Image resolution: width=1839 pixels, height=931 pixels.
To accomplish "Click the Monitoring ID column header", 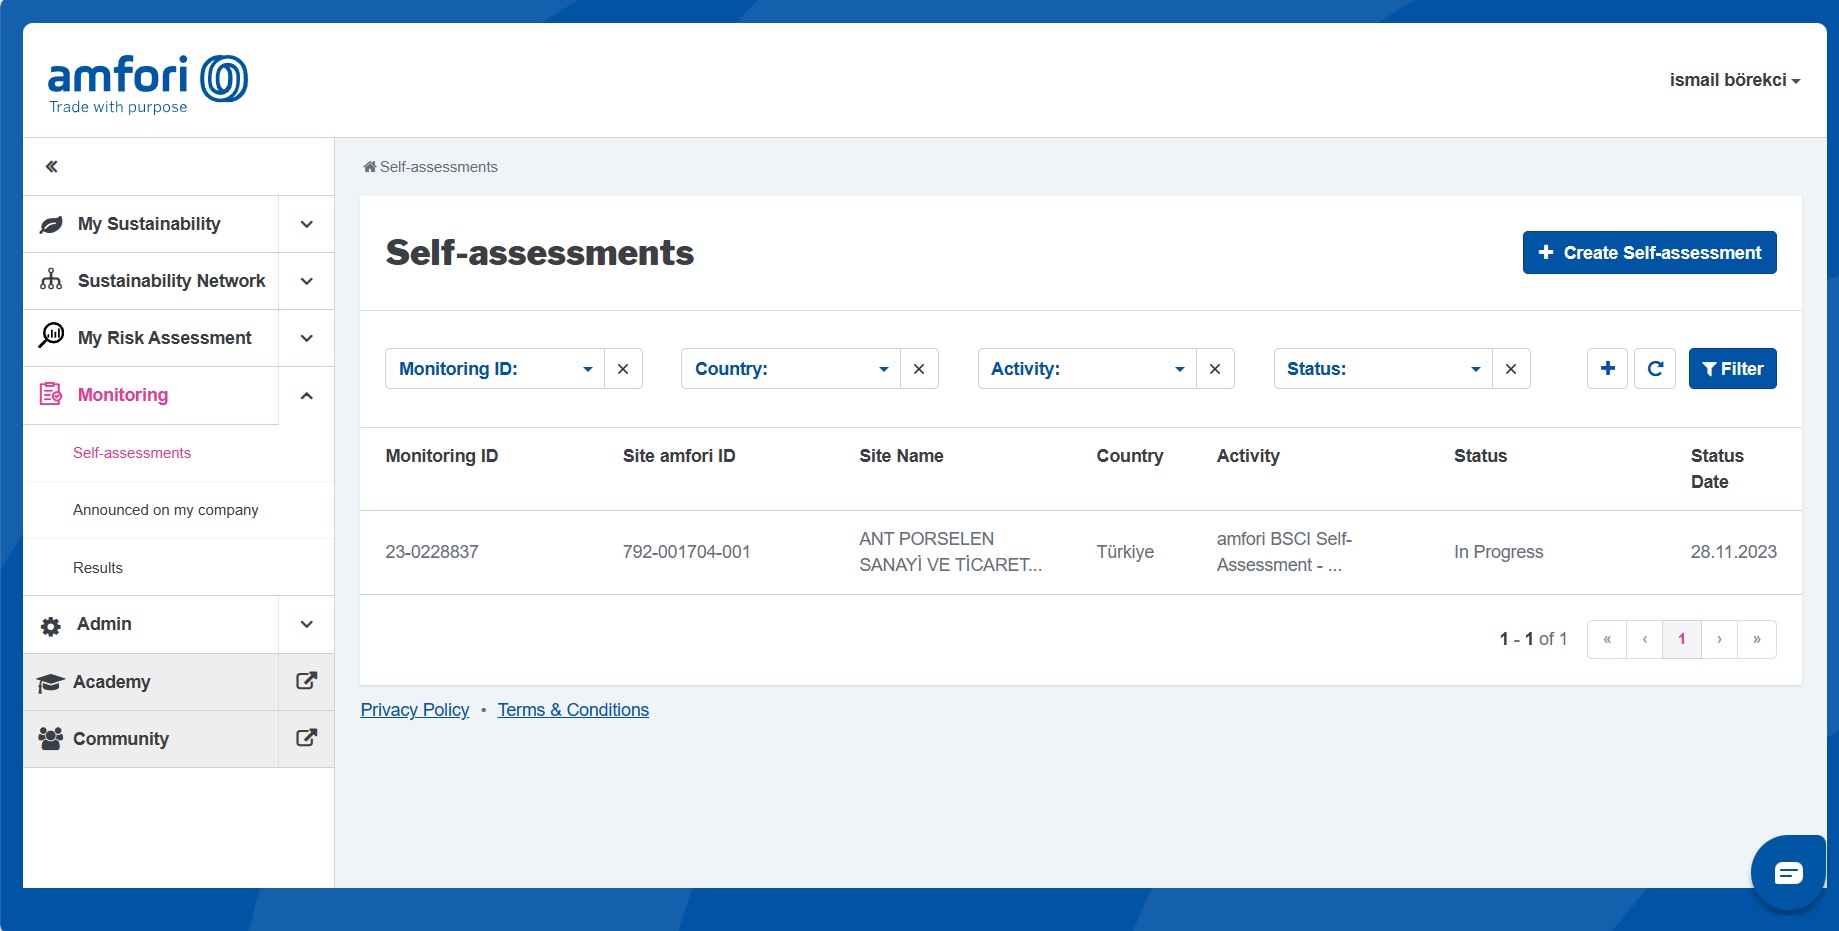I will pos(442,456).
